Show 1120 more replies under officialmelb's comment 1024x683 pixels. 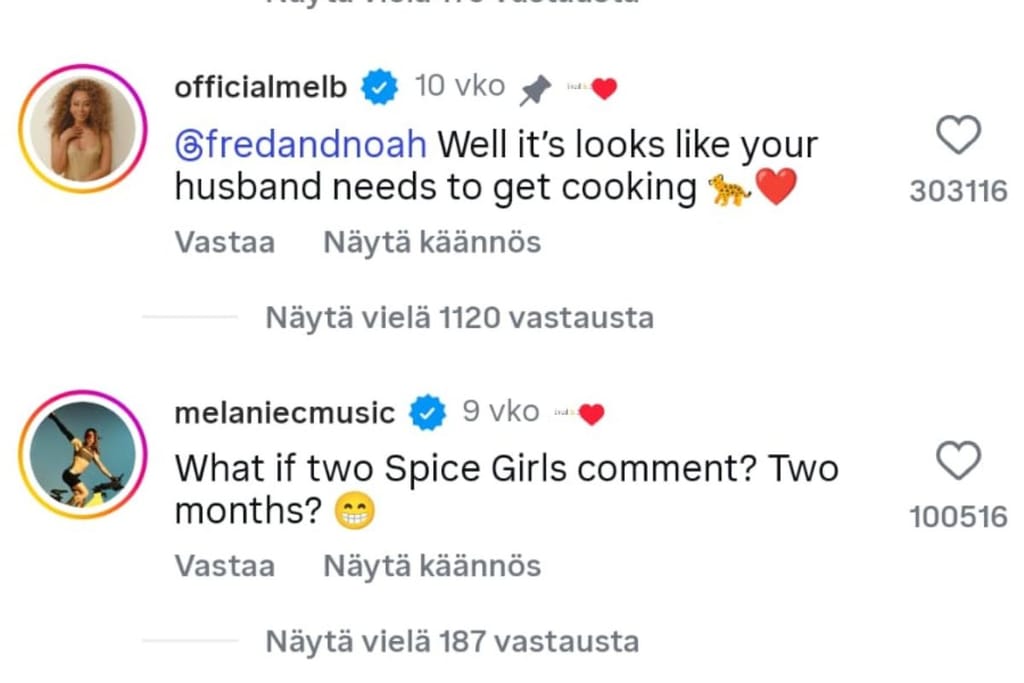coord(459,317)
